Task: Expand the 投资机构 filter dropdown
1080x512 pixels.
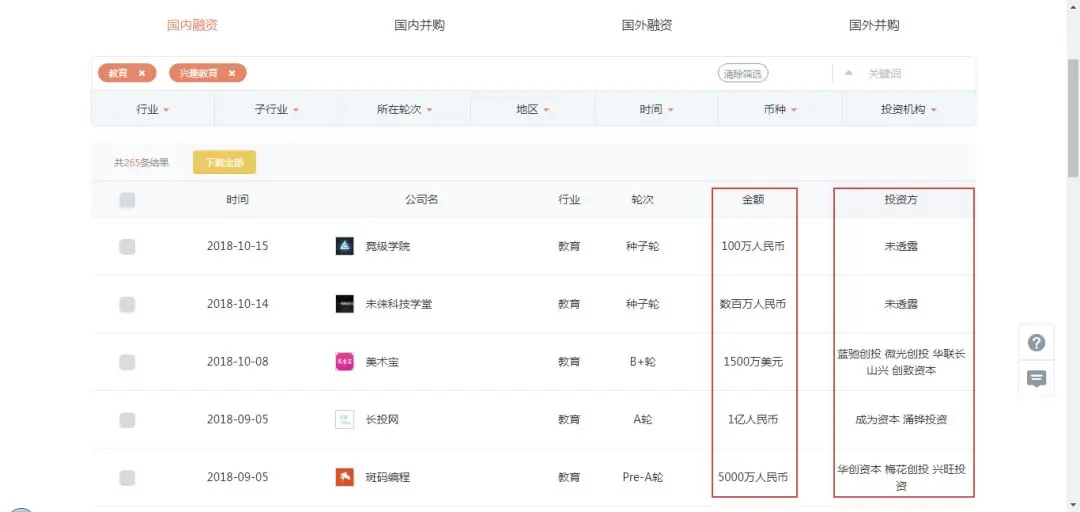Action: (908, 109)
